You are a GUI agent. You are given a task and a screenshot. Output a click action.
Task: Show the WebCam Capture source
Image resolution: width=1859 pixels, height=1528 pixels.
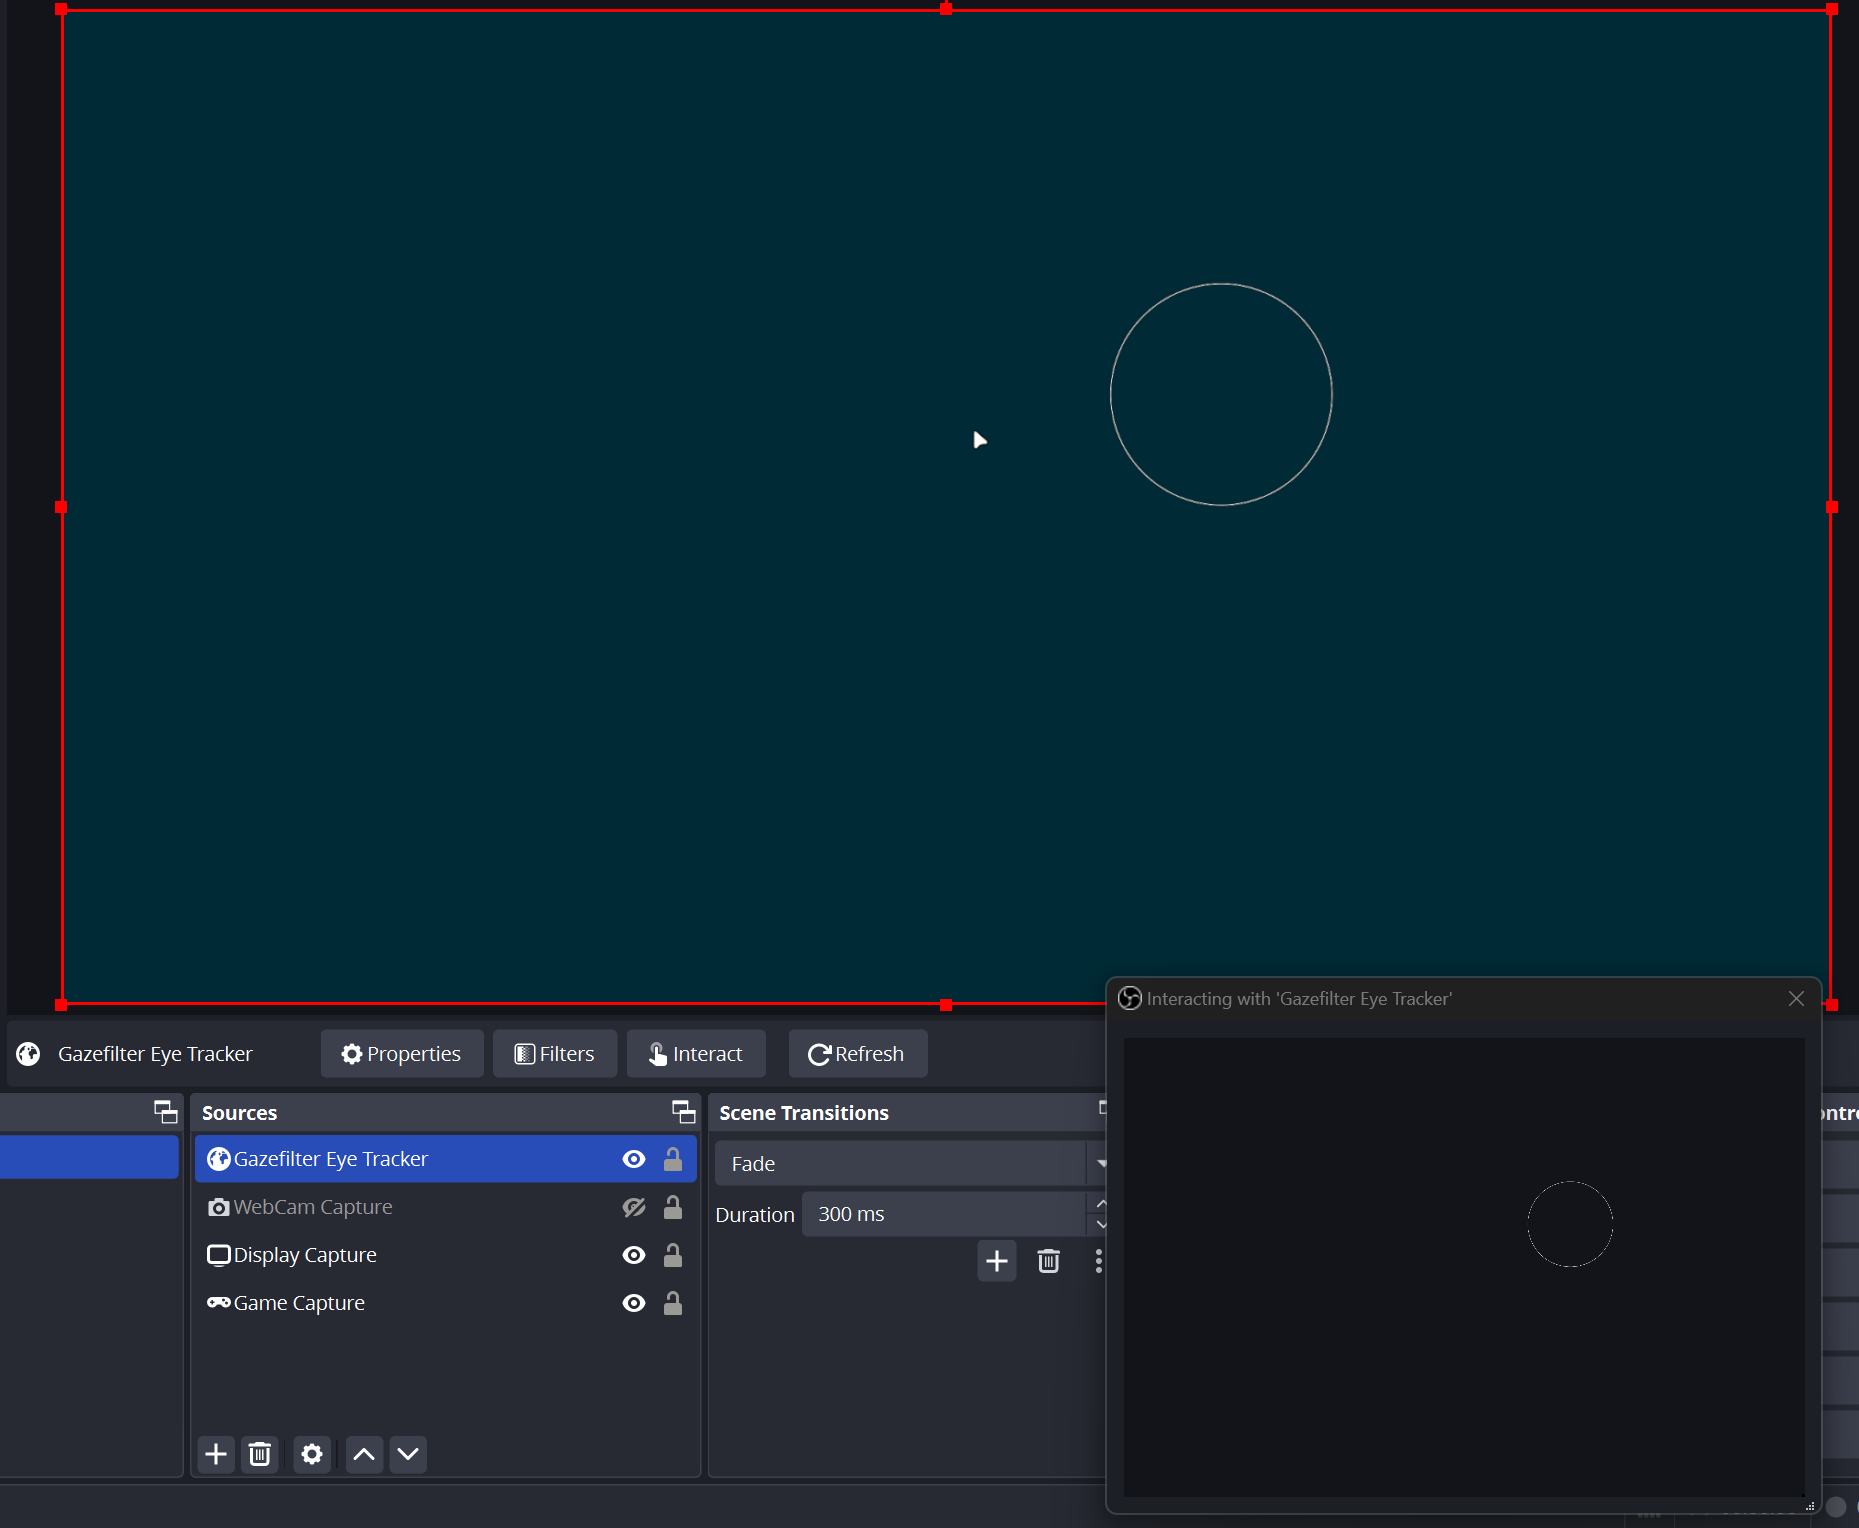click(634, 1207)
